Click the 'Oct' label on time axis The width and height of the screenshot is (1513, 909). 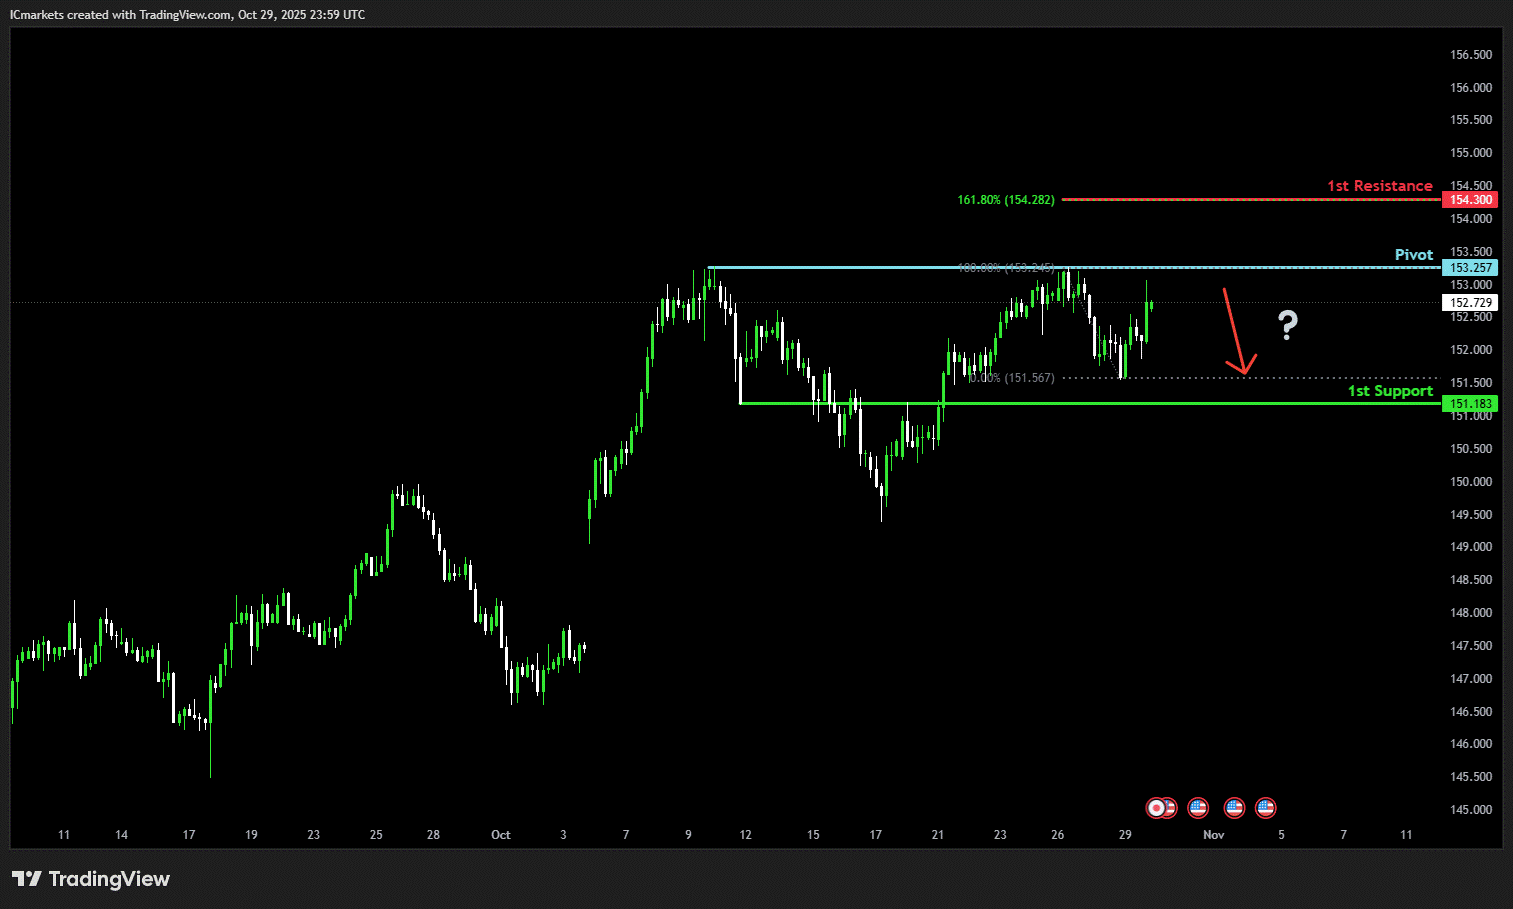click(x=500, y=835)
